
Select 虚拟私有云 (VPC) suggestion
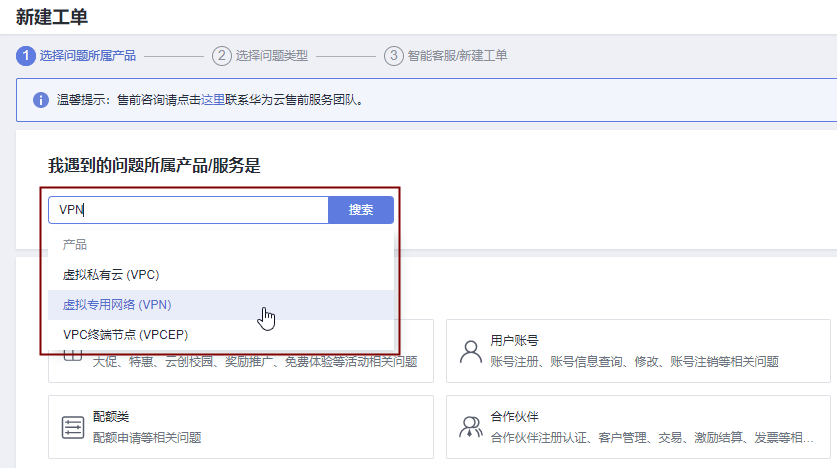click(221, 275)
